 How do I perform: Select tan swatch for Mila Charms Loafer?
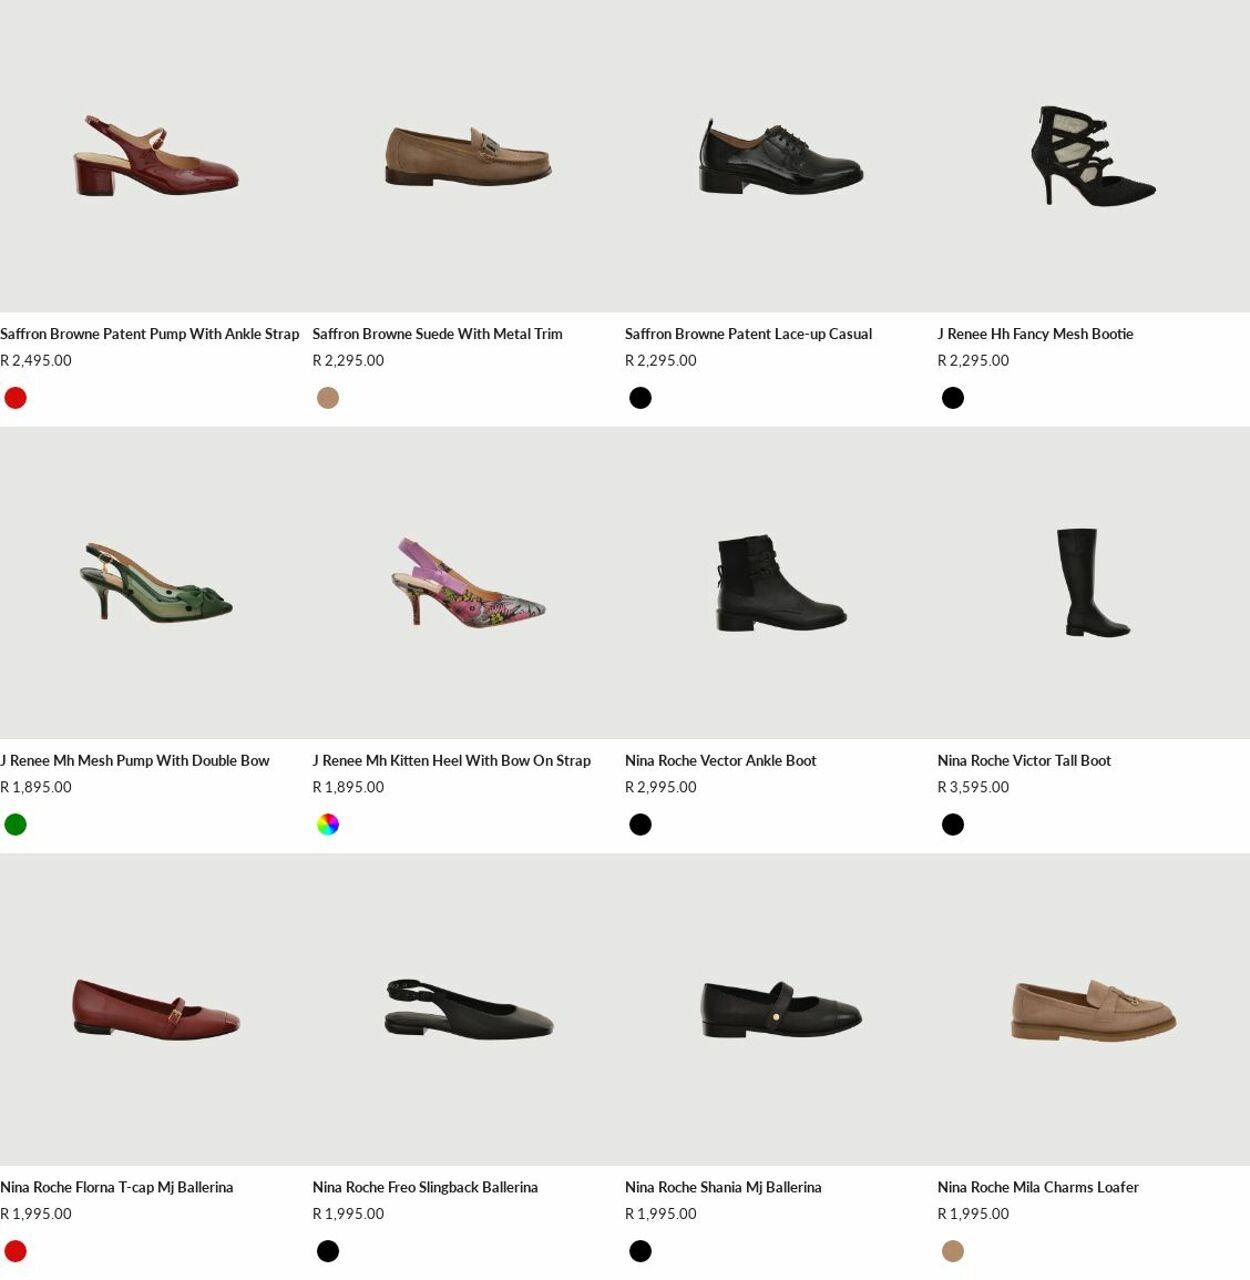[953, 1251]
